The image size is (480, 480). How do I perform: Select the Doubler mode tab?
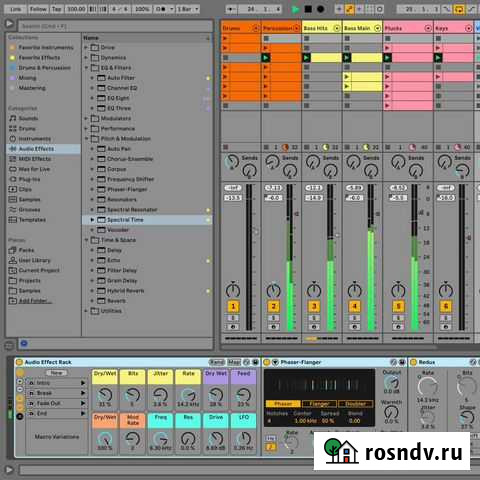(x=355, y=404)
